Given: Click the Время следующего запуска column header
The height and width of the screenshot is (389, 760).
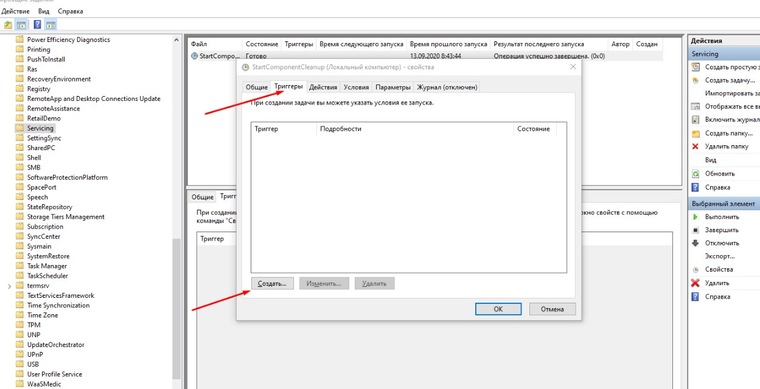Looking at the screenshot, I should point(362,44).
